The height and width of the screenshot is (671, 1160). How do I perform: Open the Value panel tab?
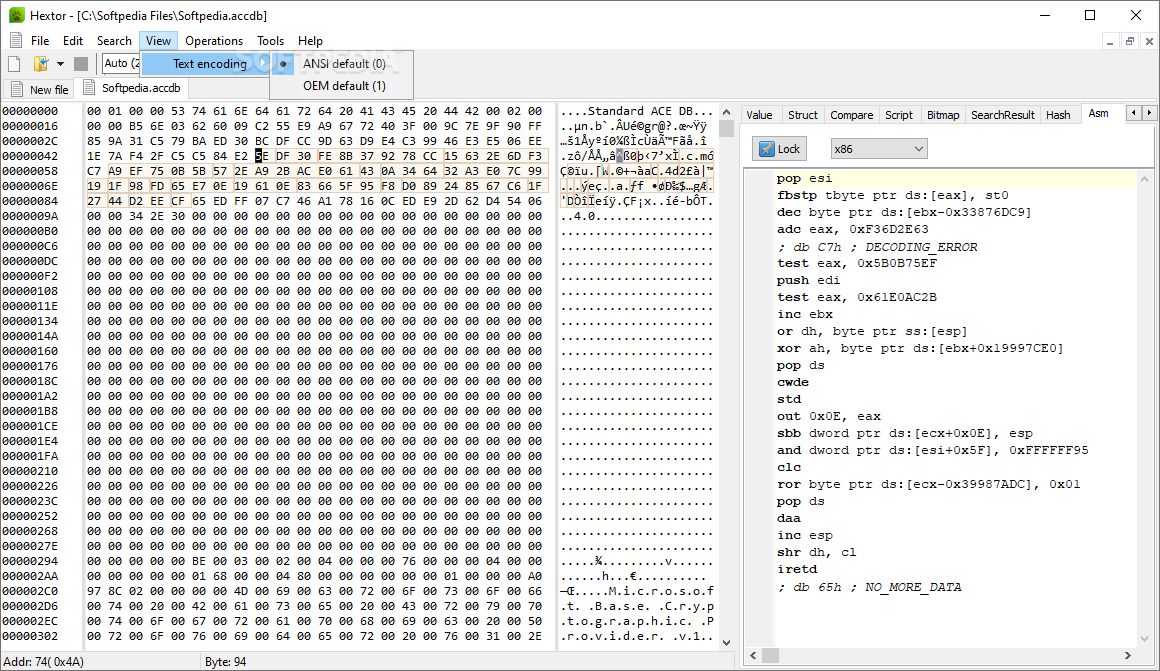pos(759,115)
